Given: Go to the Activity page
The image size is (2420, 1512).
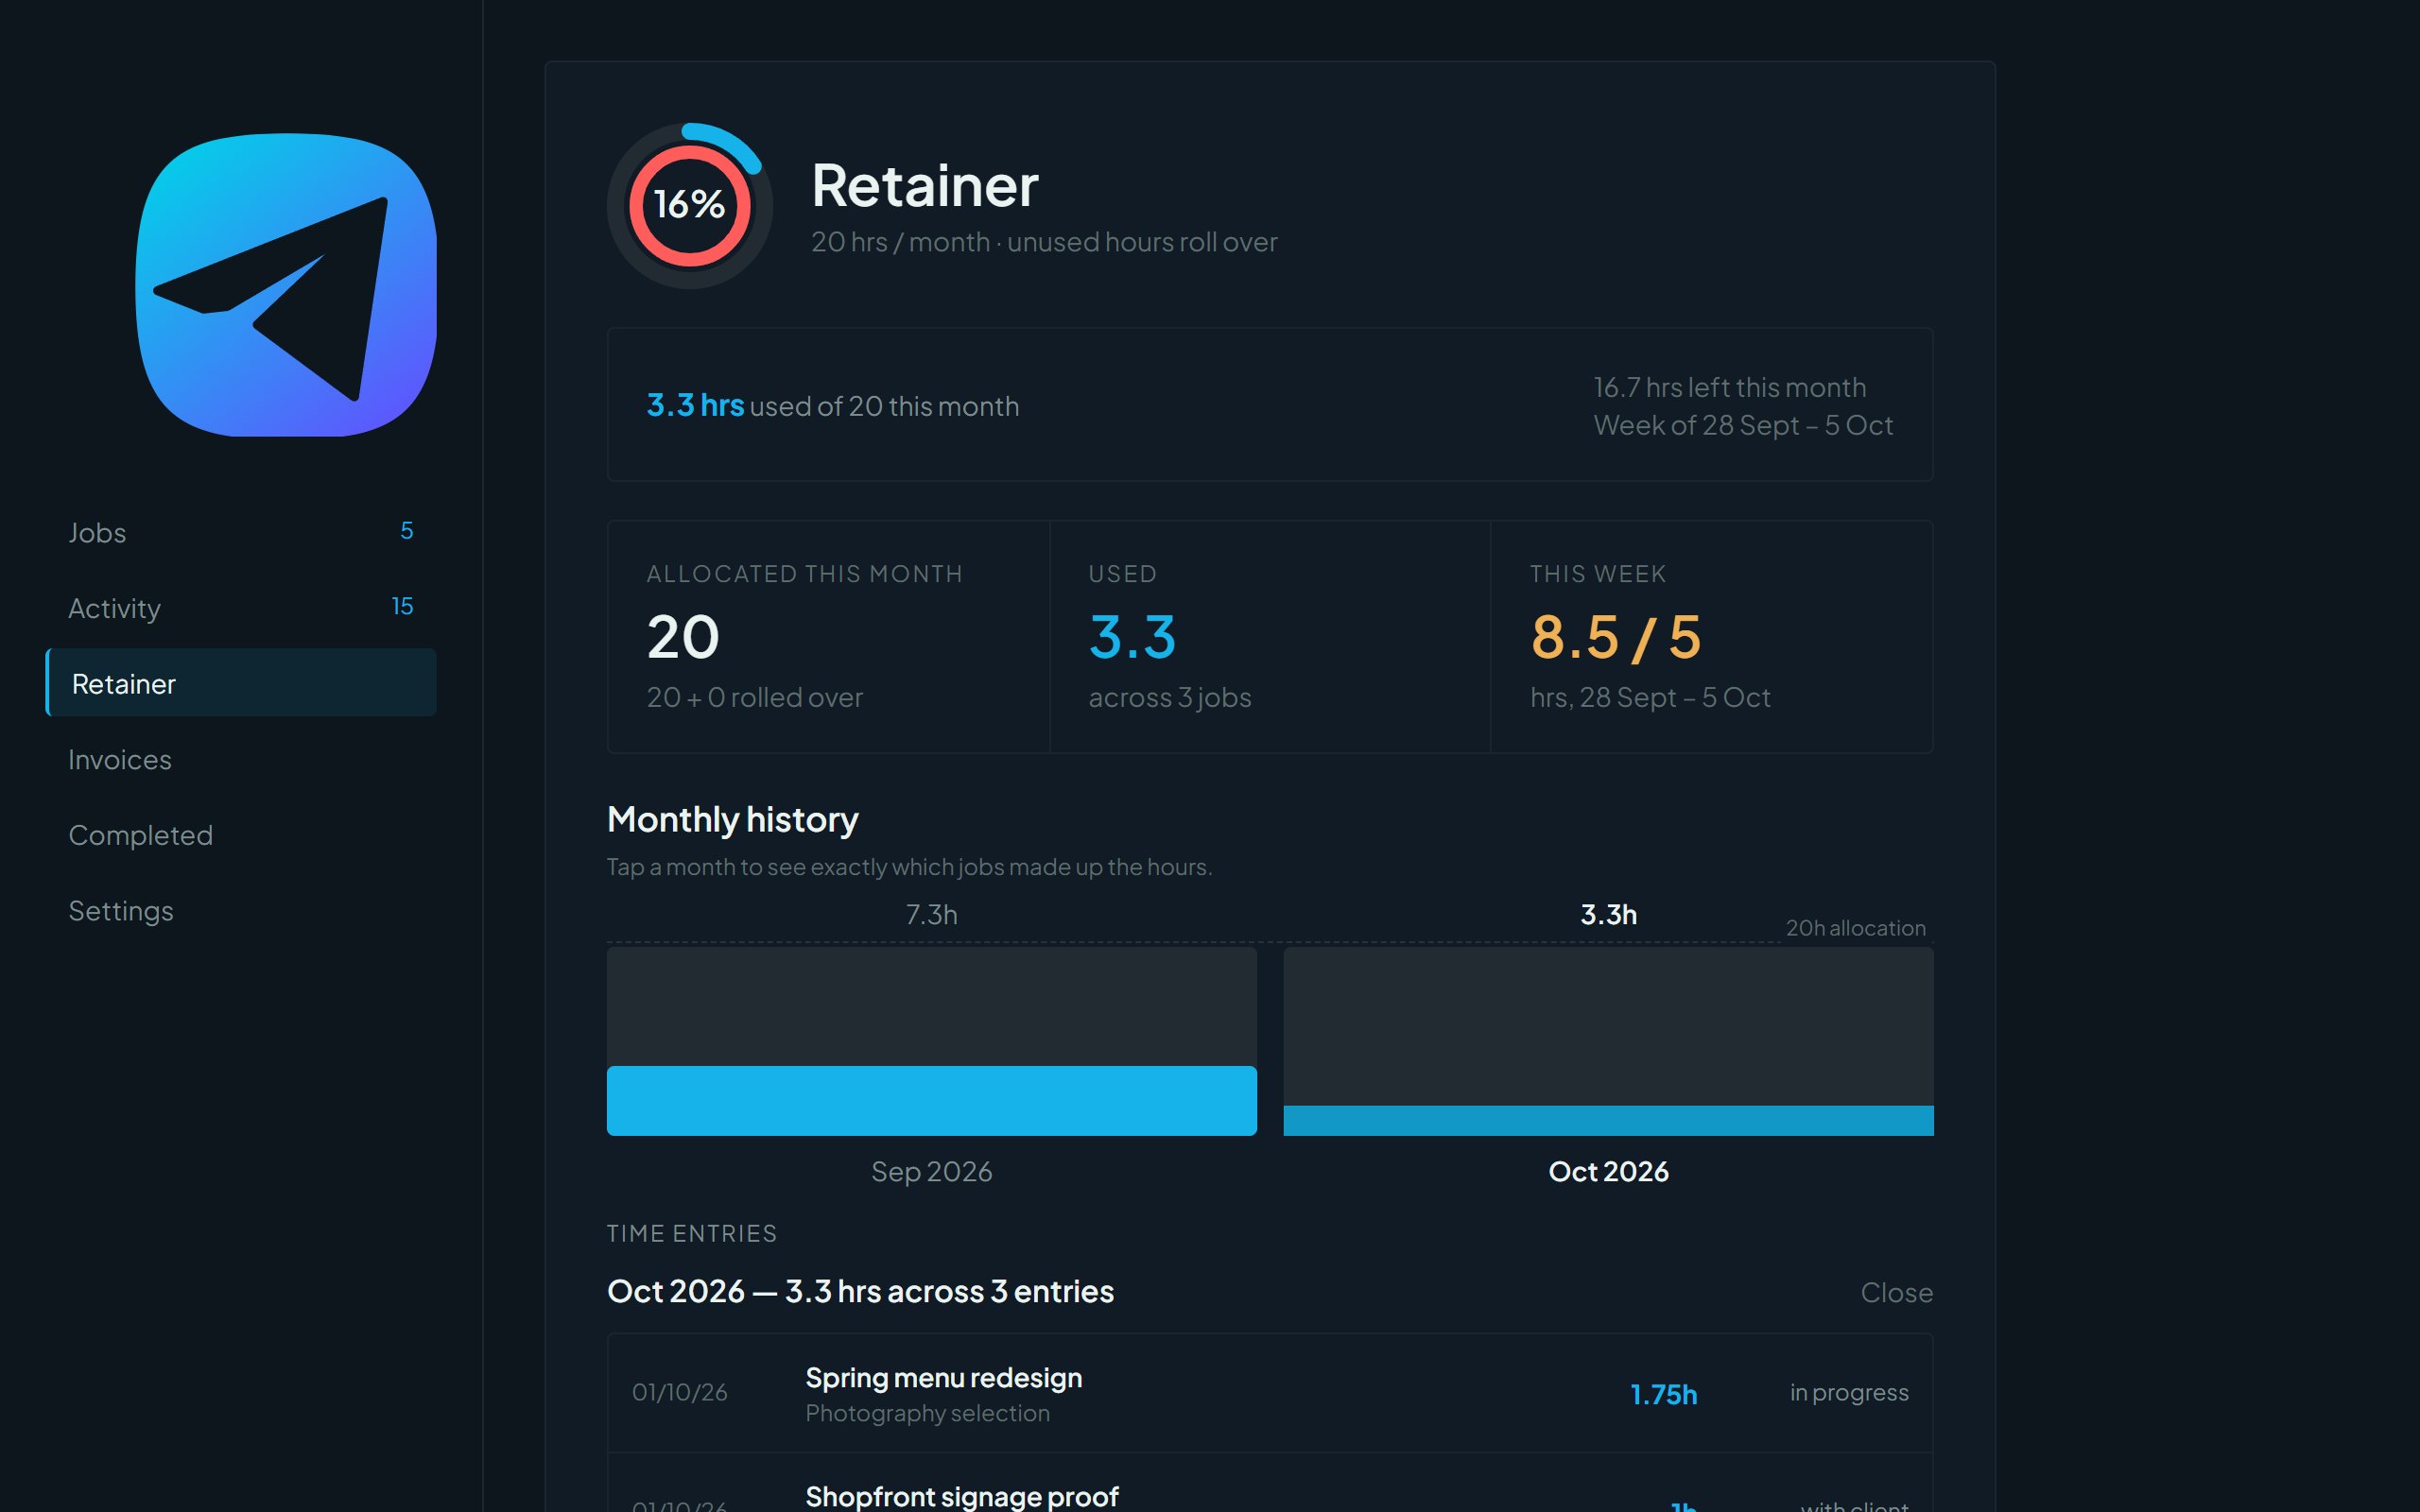Looking at the screenshot, I should [x=241, y=608].
